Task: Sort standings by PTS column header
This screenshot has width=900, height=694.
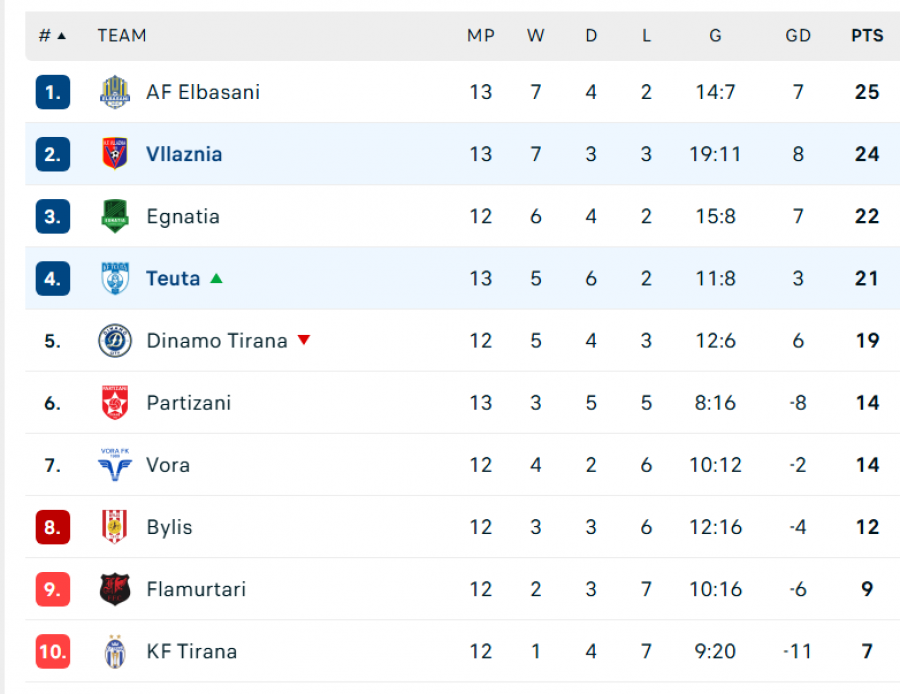Action: pos(867,36)
